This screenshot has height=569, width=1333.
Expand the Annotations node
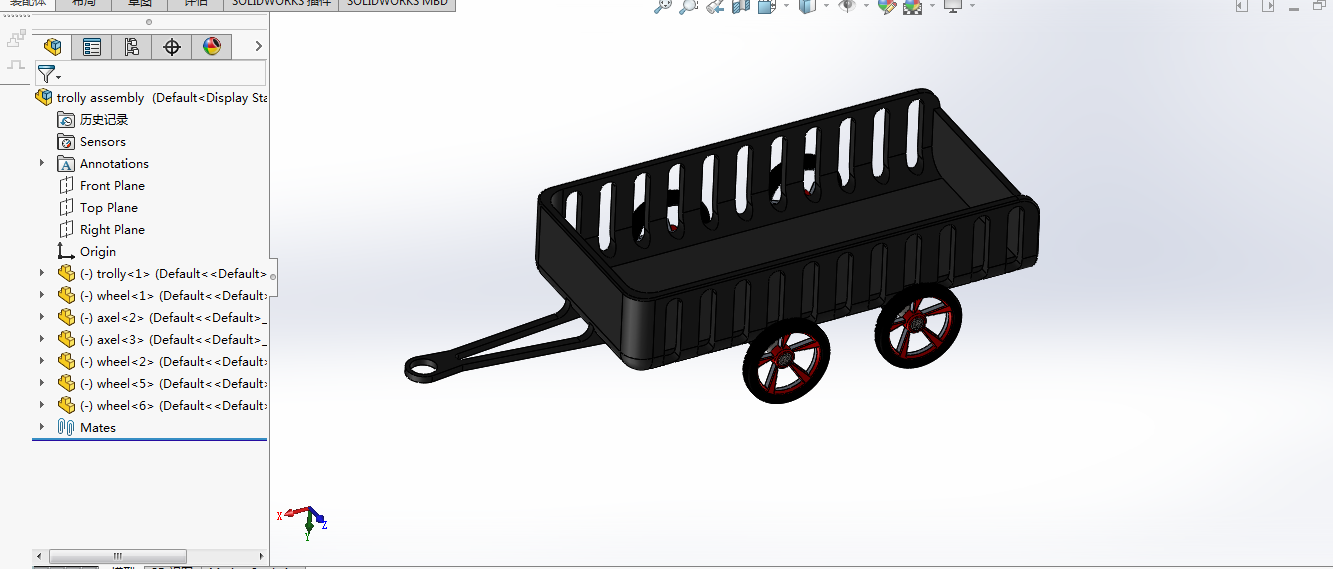[42, 163]
